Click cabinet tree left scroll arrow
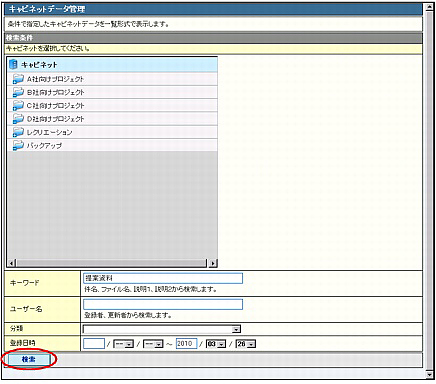Viewport: 436px width, 384px height. 12,263
